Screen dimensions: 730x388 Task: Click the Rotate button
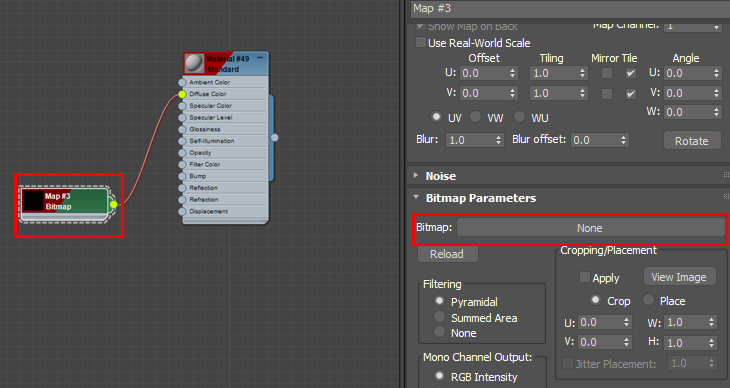692,141
